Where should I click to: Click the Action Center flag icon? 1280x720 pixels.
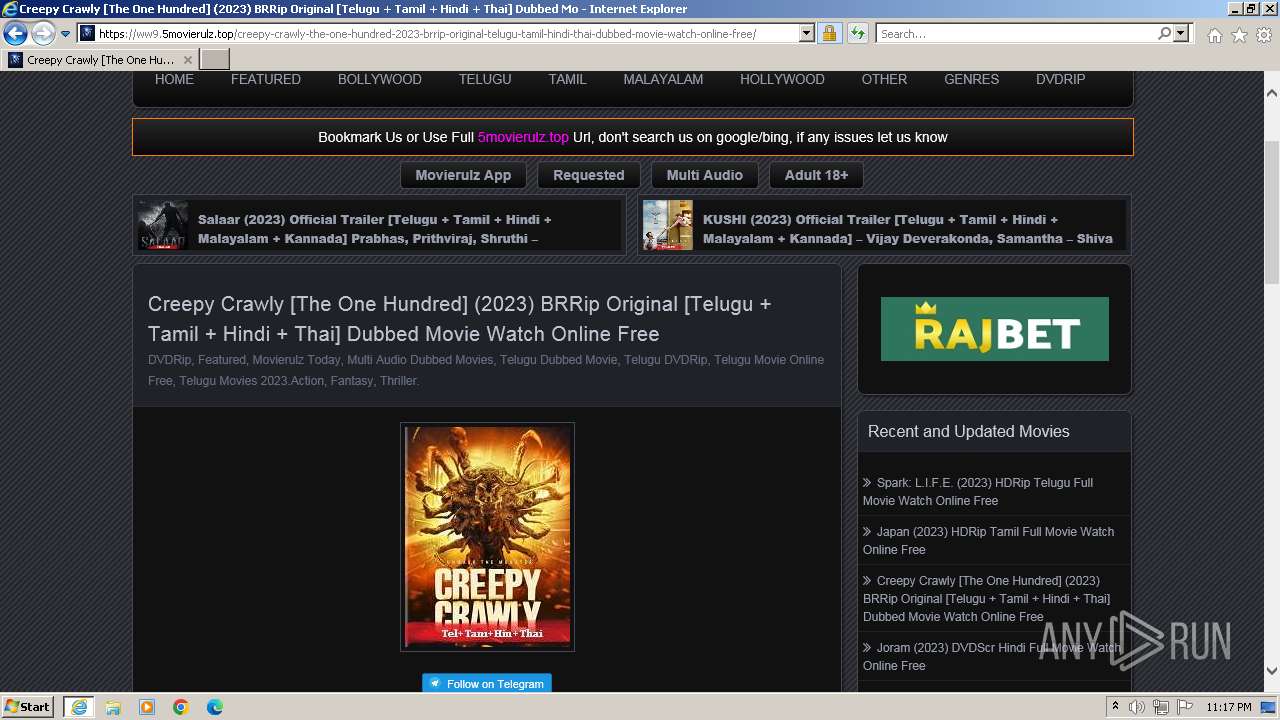point(1185,707)
